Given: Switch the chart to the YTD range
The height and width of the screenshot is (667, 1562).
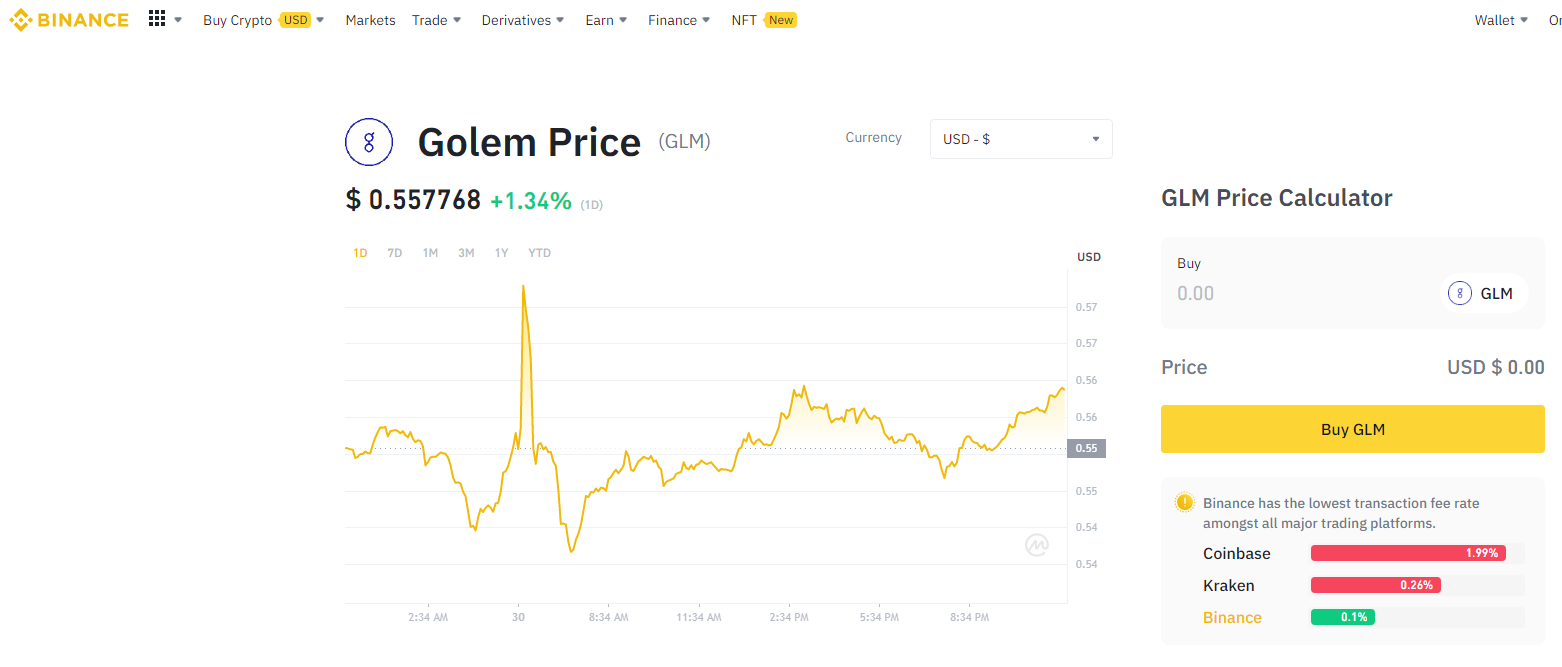Looking at the screenshot, I should (x=539, y=253).
